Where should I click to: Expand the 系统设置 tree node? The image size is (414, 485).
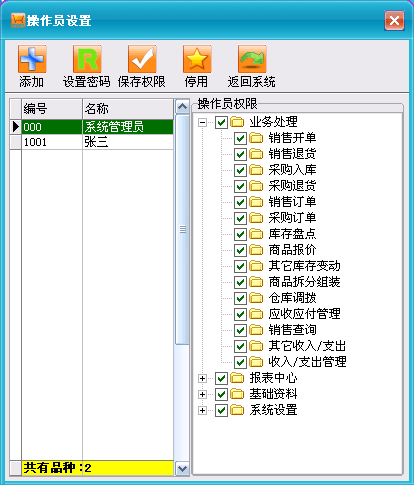click(x=202, y=410)
